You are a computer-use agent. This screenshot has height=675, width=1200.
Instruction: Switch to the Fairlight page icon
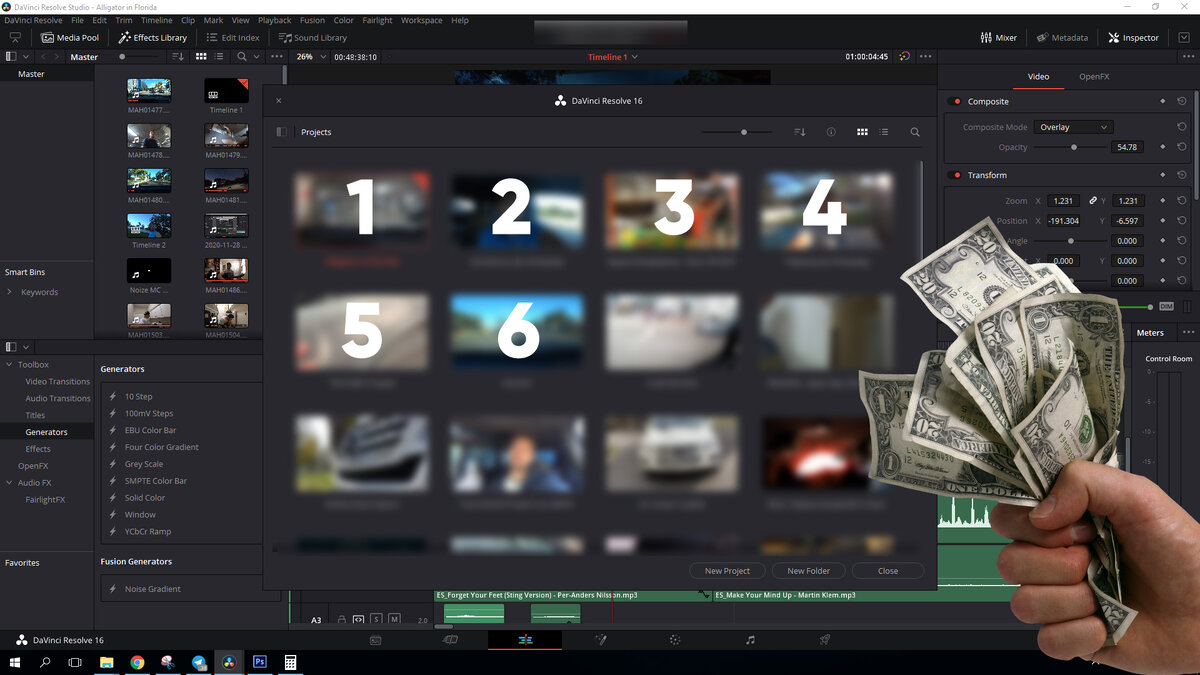click(x=750, y=640)
